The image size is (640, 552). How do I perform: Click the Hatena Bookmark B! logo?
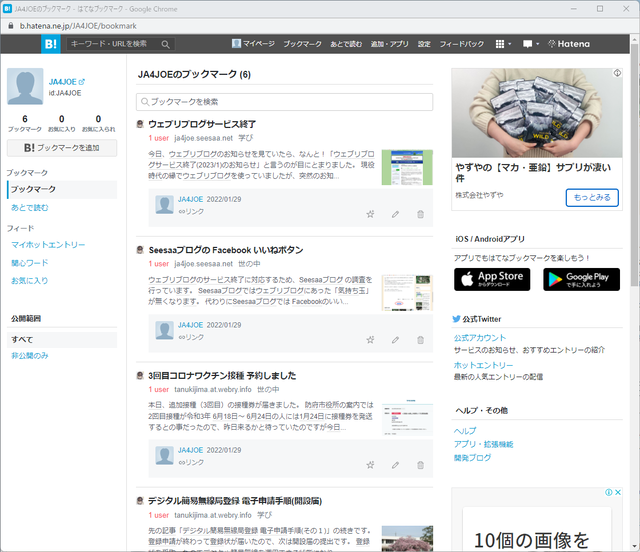tap(51, 44)
